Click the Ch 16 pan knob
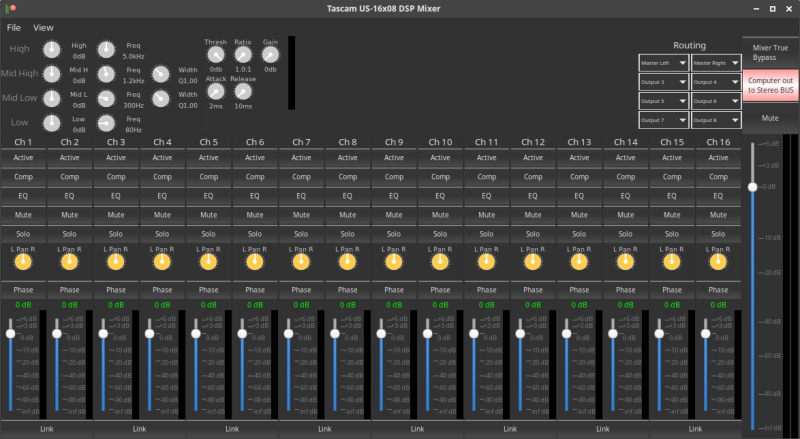 click(718, 262)
